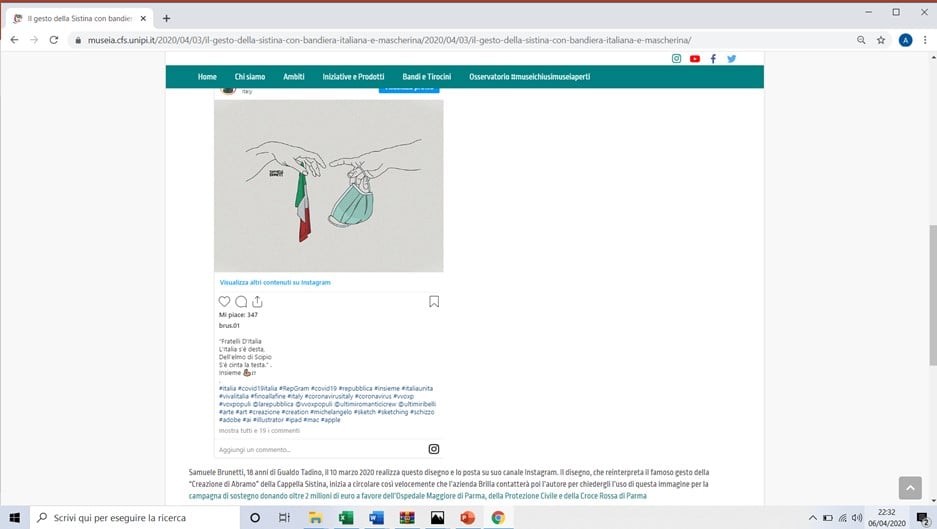937x529 pixels.
Task: Switch to Chrome on taskbar
Action: coord(498,518)
